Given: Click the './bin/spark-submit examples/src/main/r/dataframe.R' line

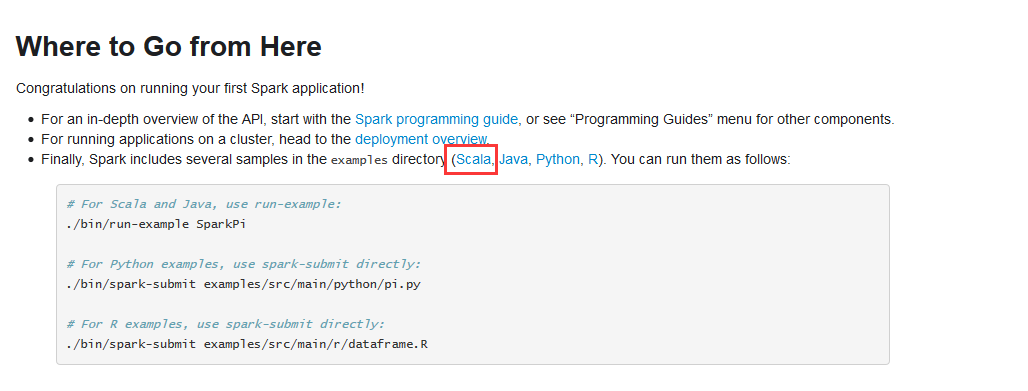Looking at the screenshot, I should 247,343.
